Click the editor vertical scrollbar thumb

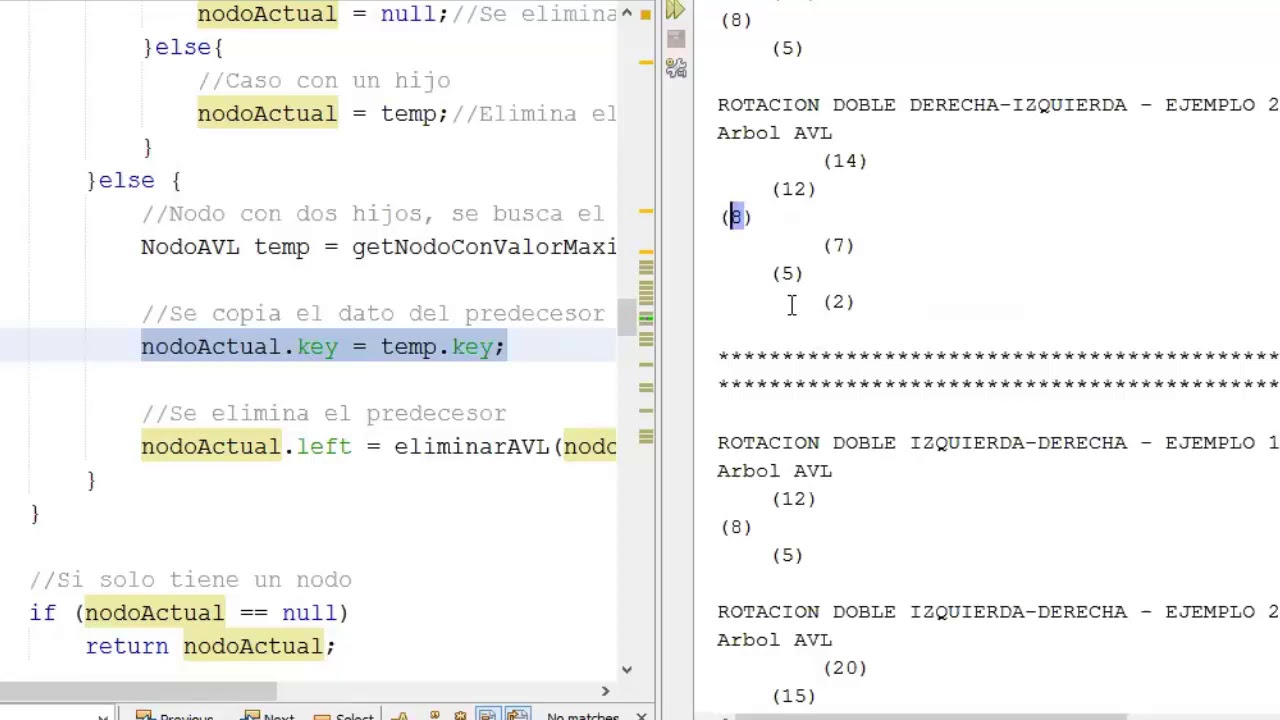626,318
